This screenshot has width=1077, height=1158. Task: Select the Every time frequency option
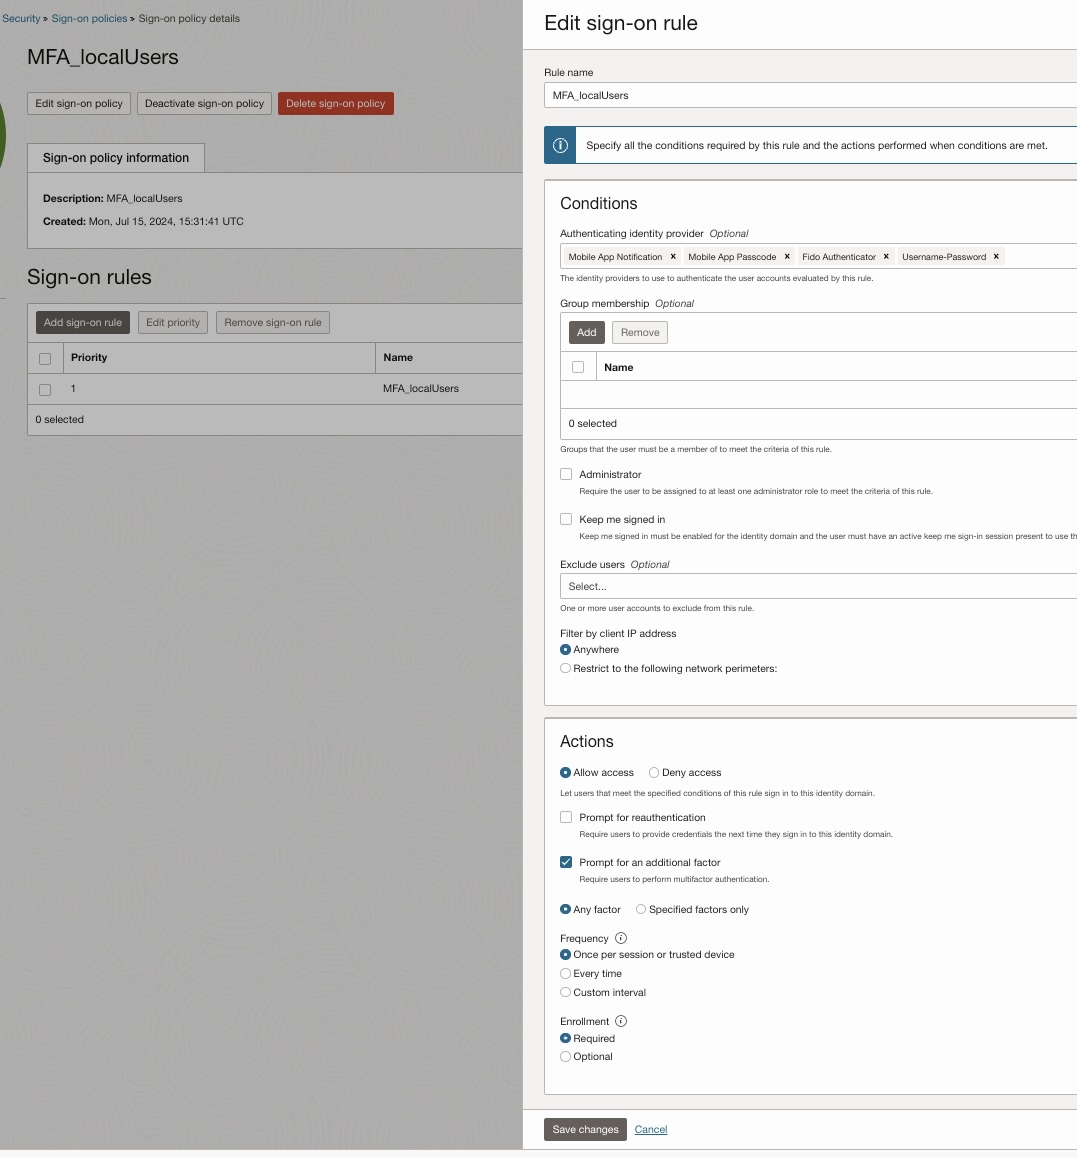566,974
